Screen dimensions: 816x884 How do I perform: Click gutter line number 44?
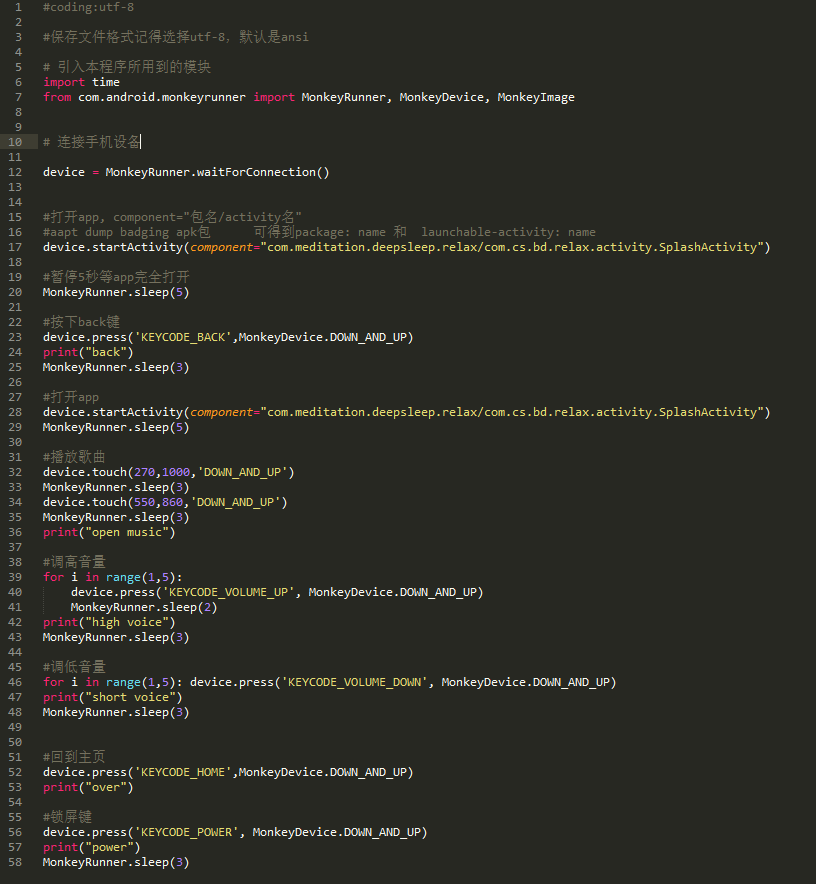[x=15, y=652]
